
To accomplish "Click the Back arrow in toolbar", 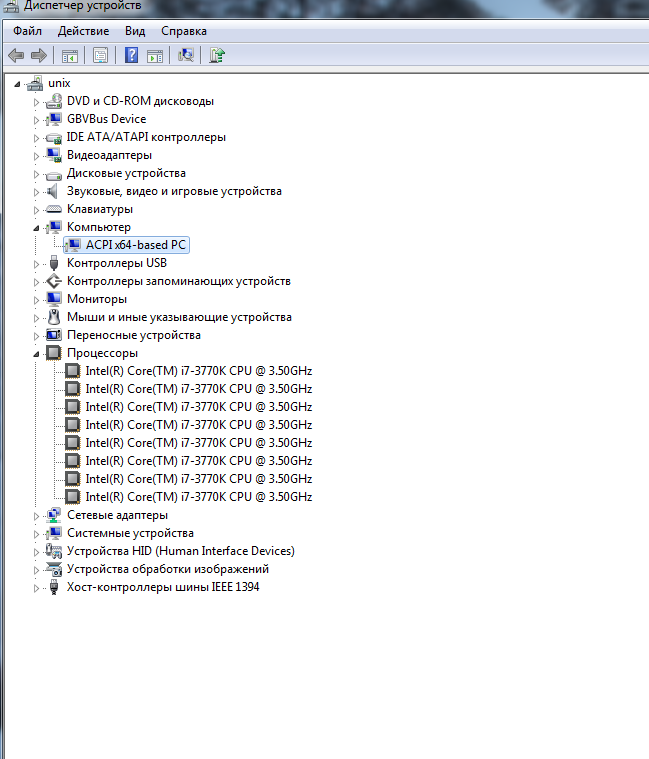I will click(x=16, y=55).
